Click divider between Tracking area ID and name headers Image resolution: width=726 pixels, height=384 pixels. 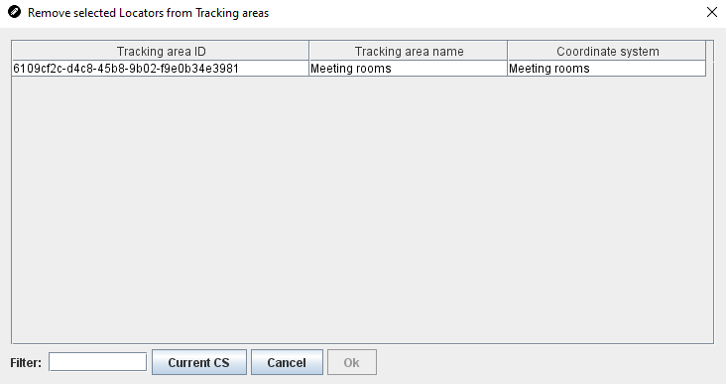pyautogui.click(x=309, y=51)
